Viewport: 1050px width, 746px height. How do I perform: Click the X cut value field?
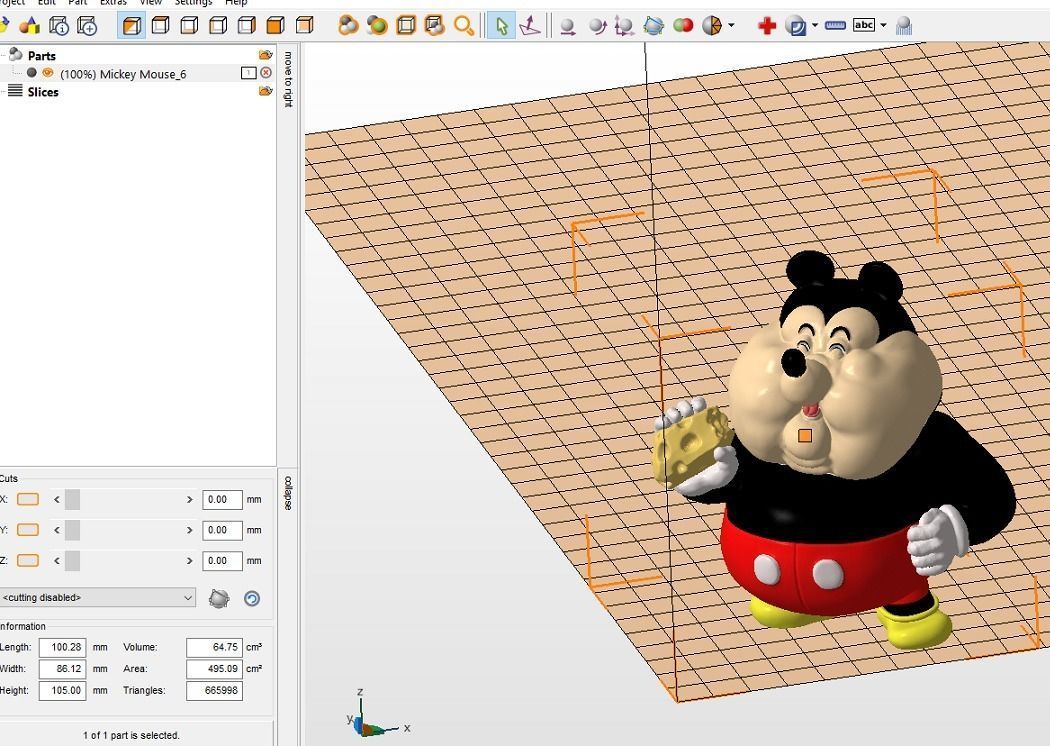click(x=222, y=500)
